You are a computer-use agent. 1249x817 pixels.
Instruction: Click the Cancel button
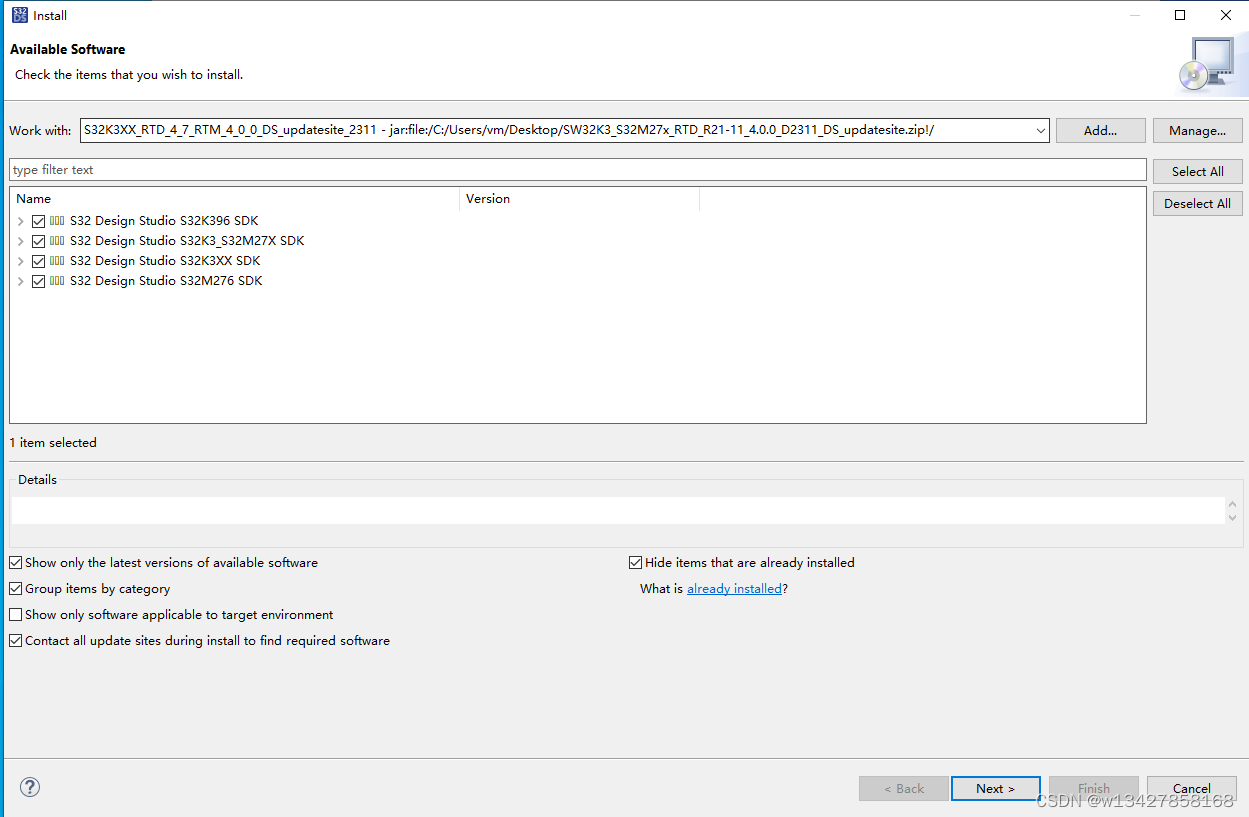point(1191,788)
